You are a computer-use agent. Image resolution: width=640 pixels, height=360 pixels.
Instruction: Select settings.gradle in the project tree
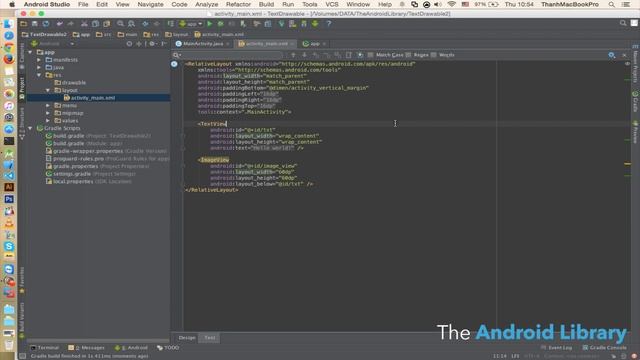[x=72, y=174]
